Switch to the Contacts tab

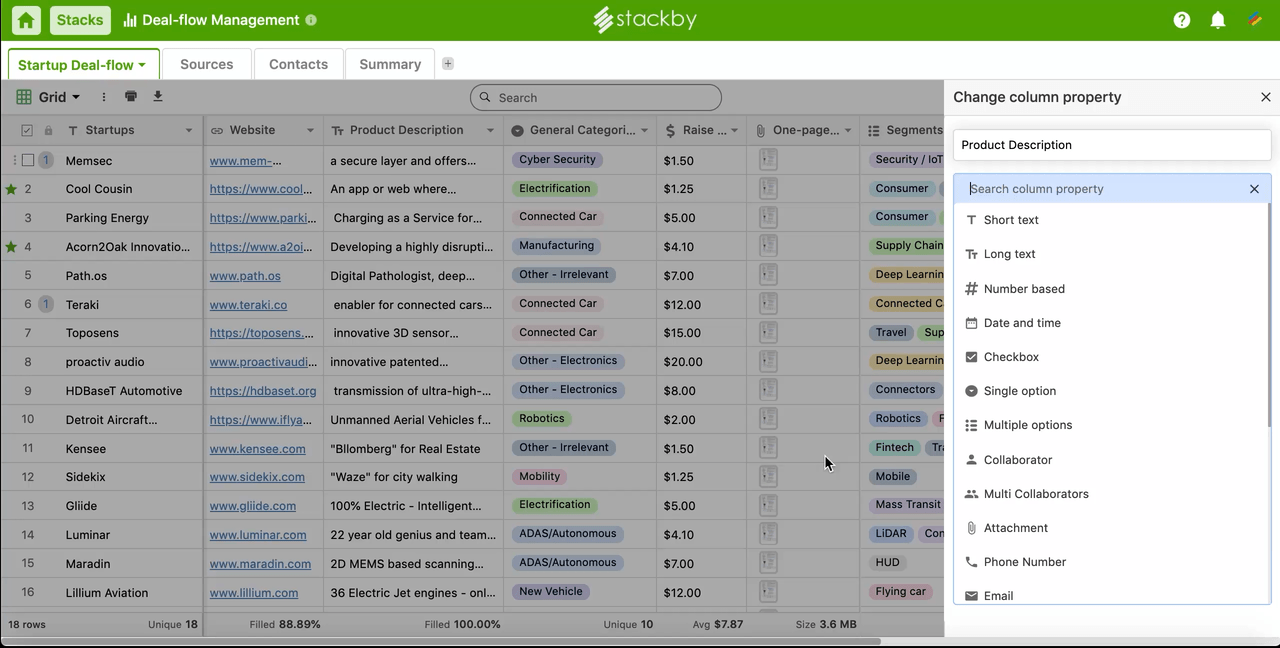(298, 64)
